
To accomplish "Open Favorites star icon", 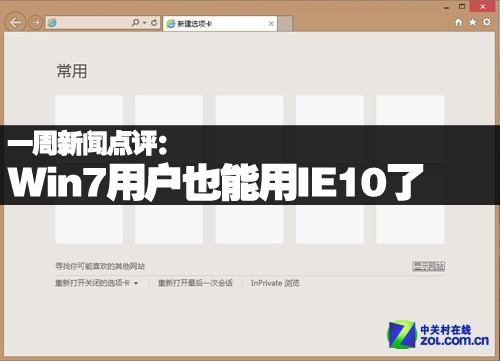I will click(x=473, y=22).
